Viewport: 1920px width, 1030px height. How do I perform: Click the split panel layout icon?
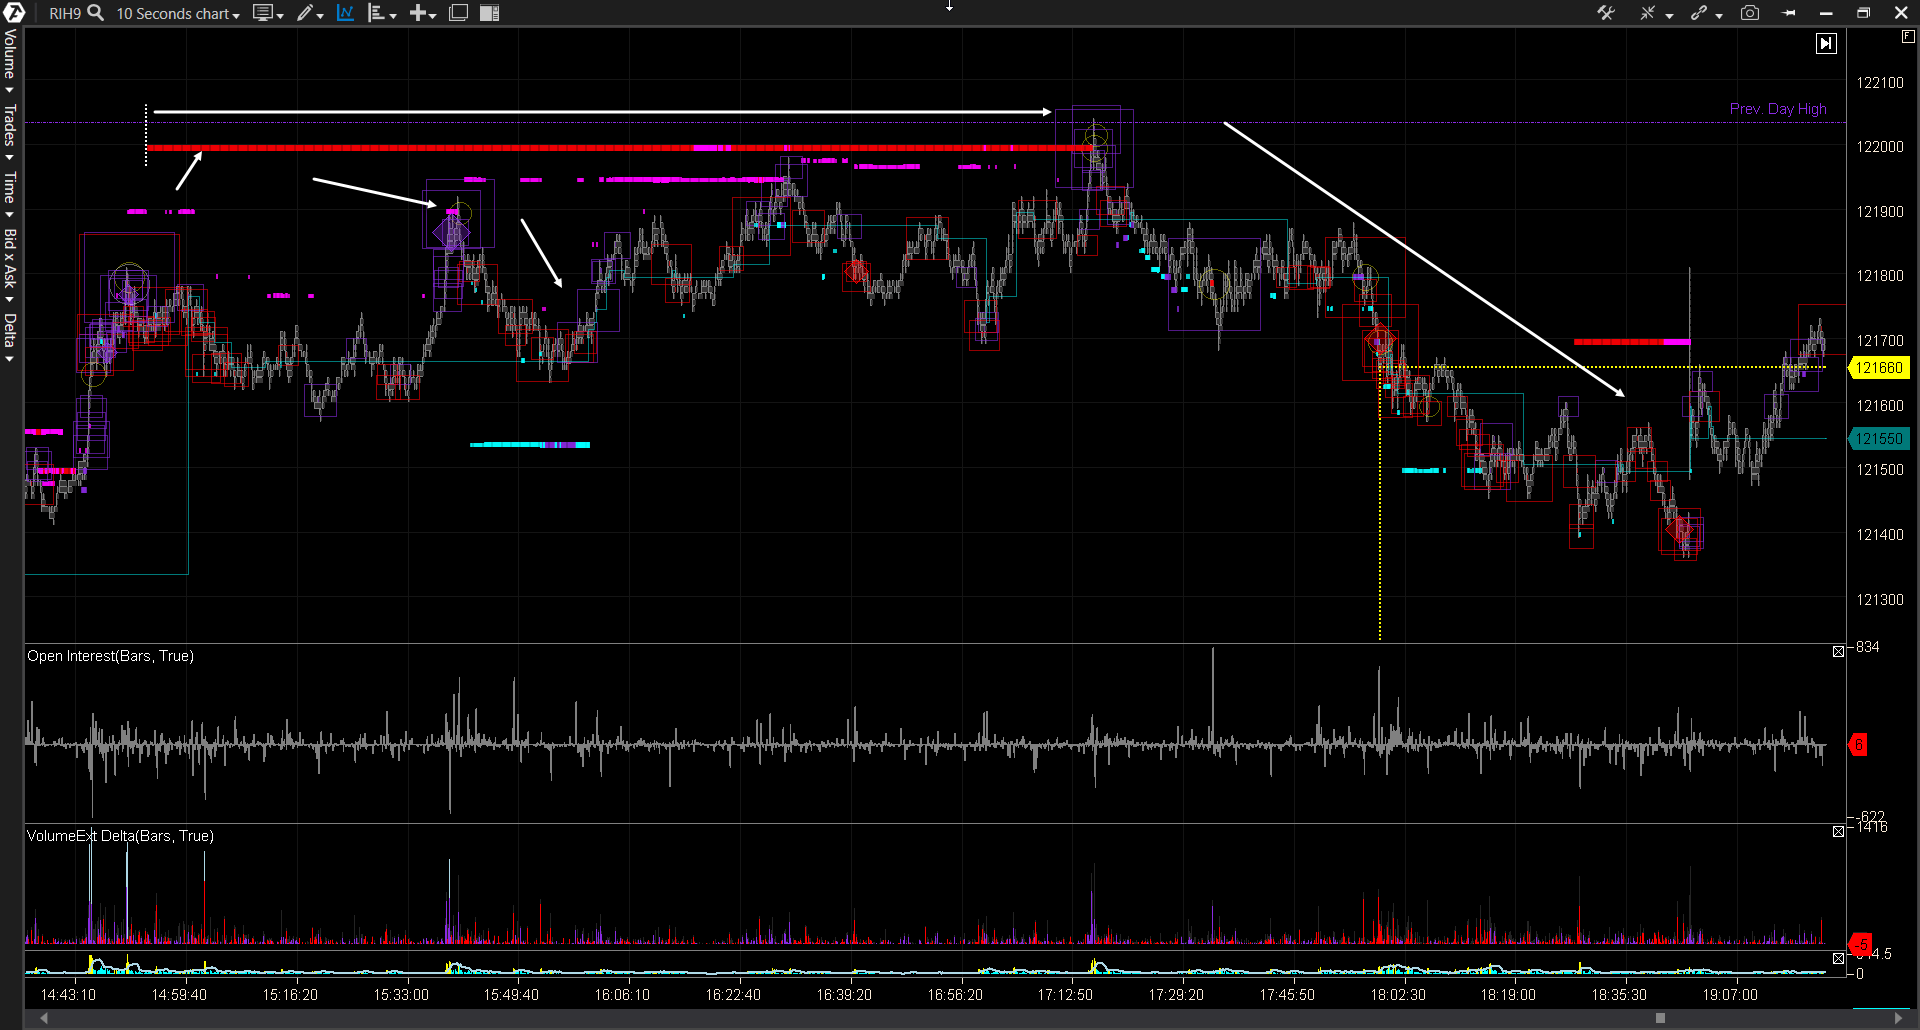click(x=489, y=13)
